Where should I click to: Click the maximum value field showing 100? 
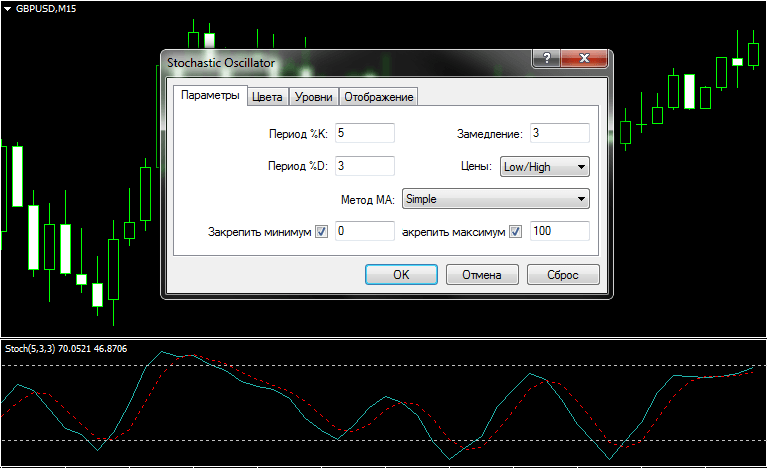pyautogui.click(x=558, y=231)
